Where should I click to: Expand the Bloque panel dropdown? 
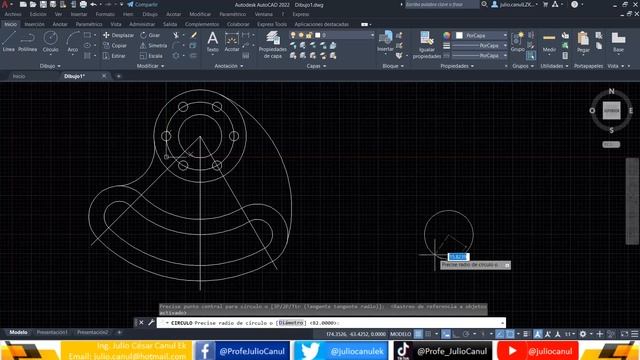click(393, 66)
